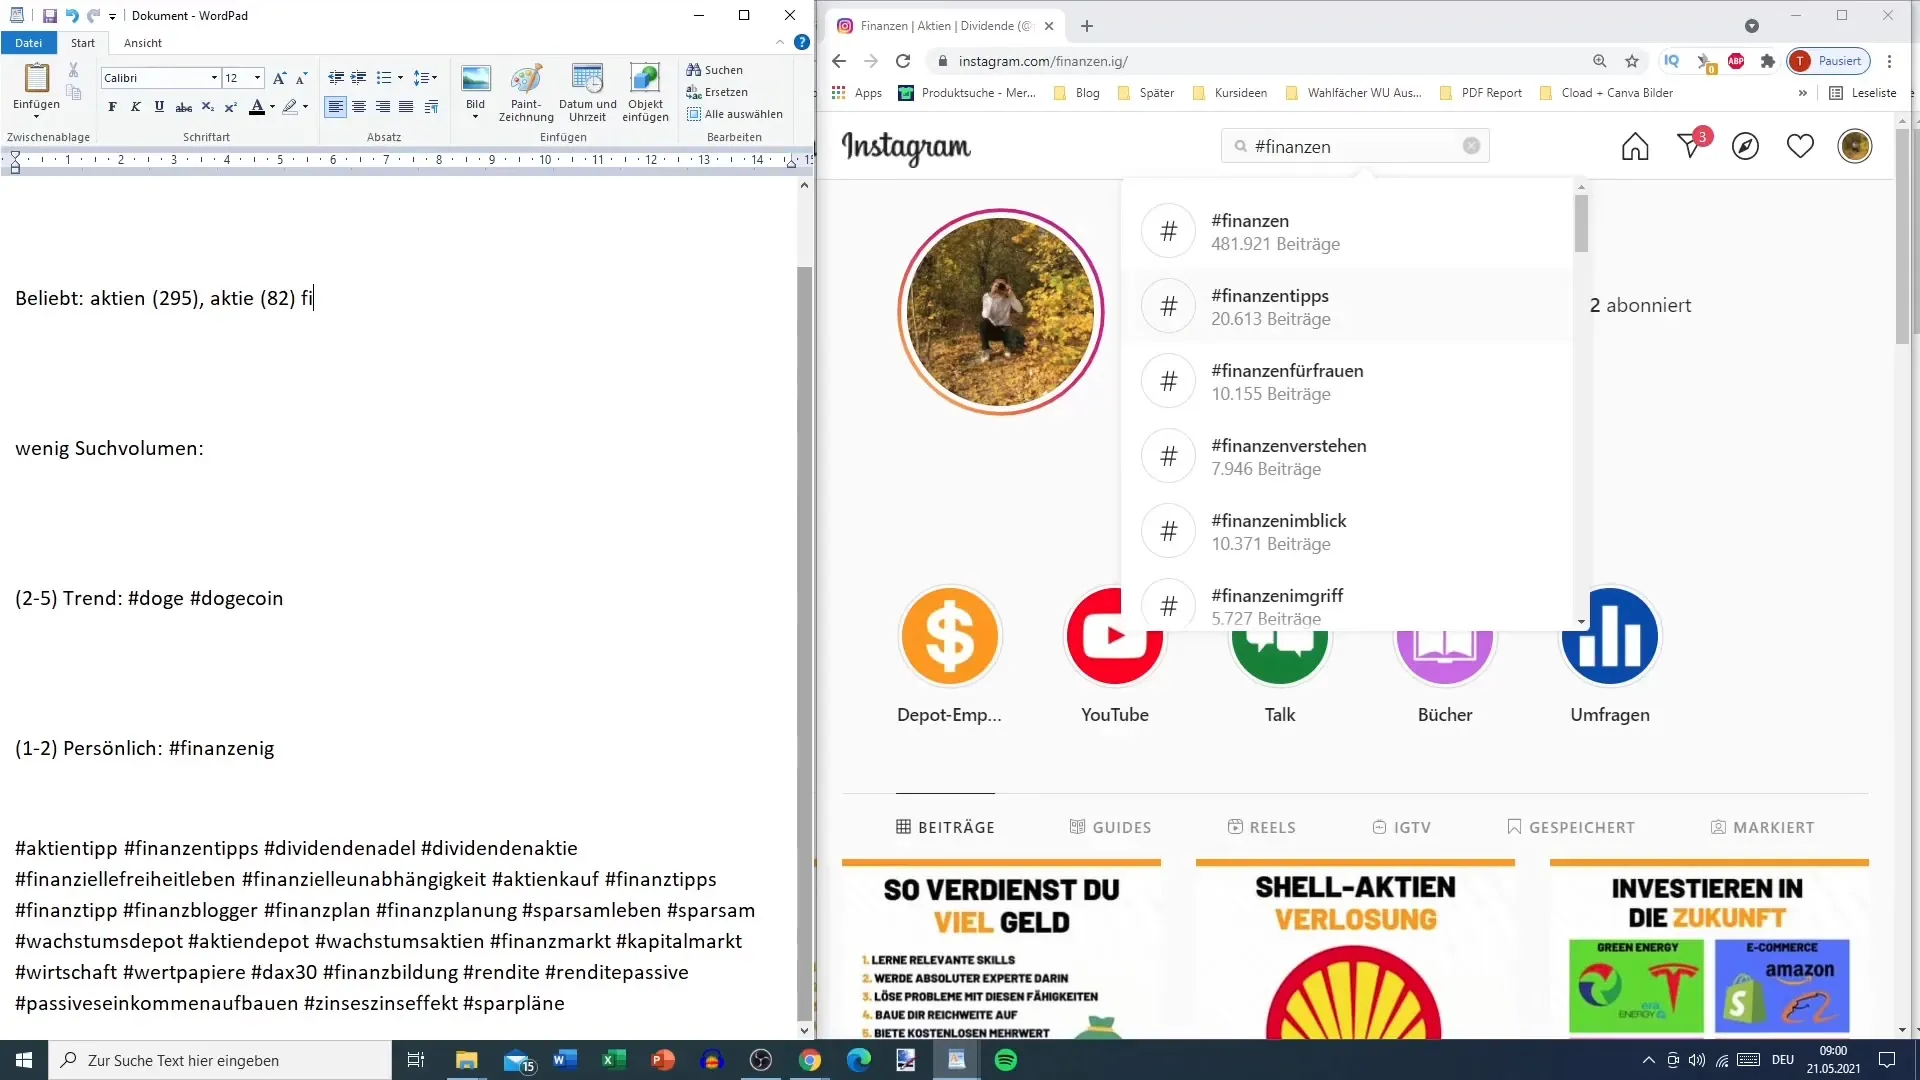Click the decrease indent icon
1920x1080 pixels.
click(x=336, y=78)
